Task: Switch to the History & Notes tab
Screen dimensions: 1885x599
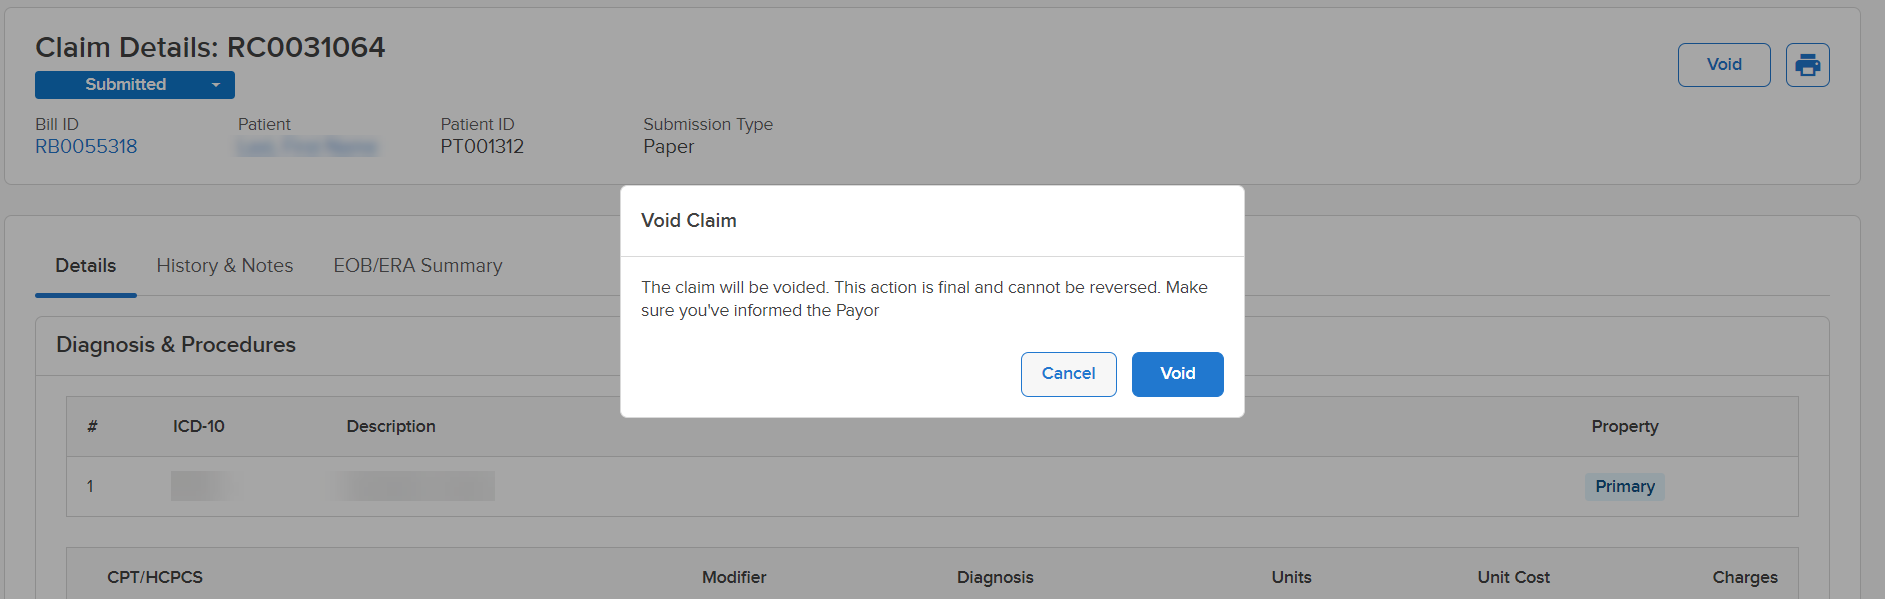Action: click(224, 265)
